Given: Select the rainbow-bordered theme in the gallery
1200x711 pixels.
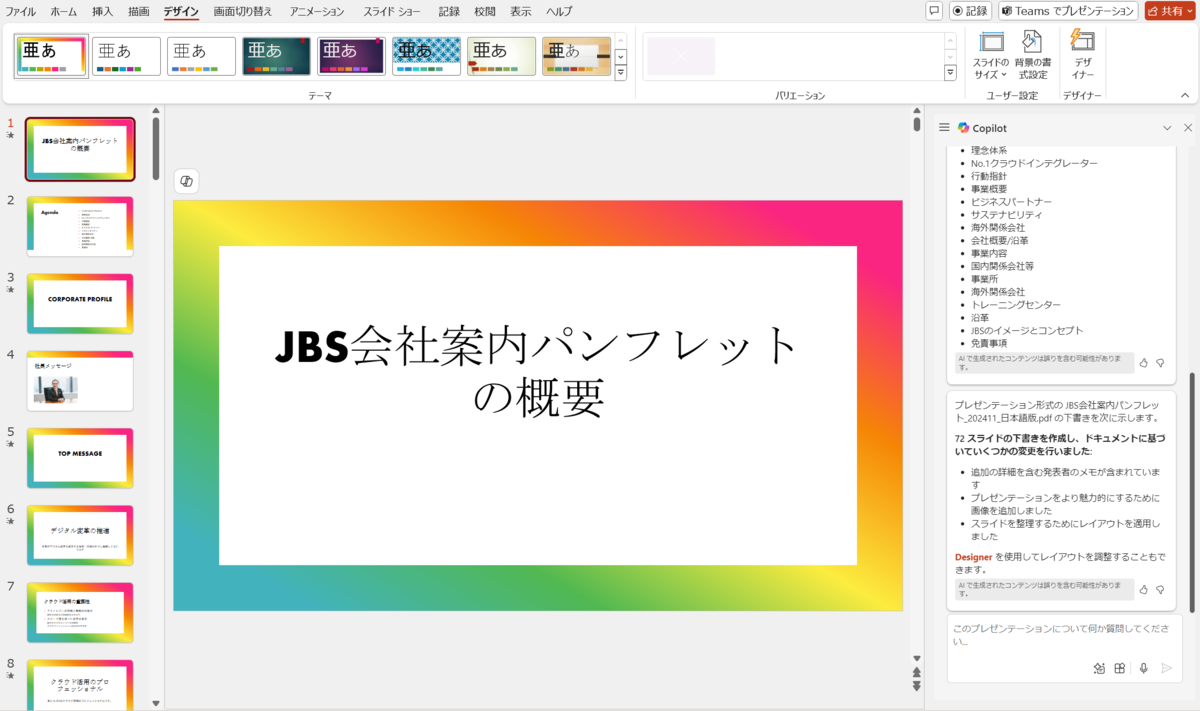Looking at the screenshot, I should pyautogui.click(x=51, y=56).
